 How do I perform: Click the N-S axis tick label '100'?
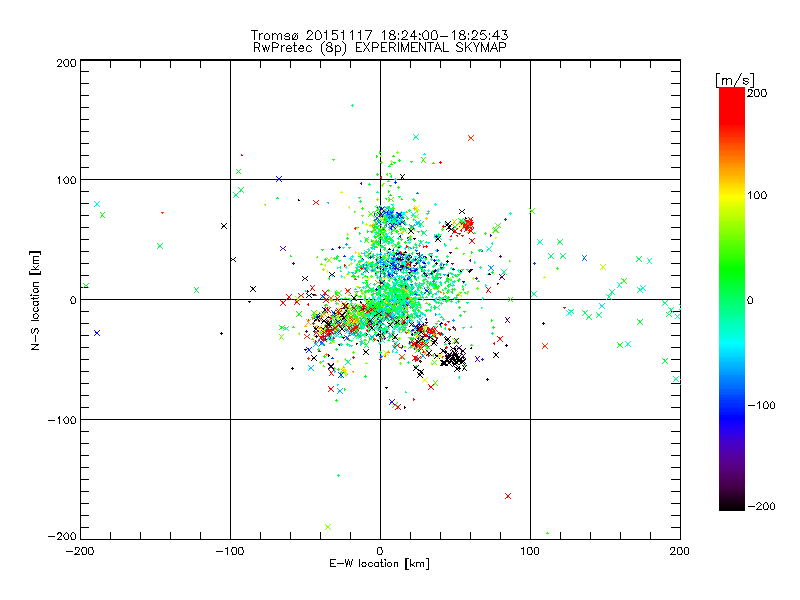click(x=66, y=180)
